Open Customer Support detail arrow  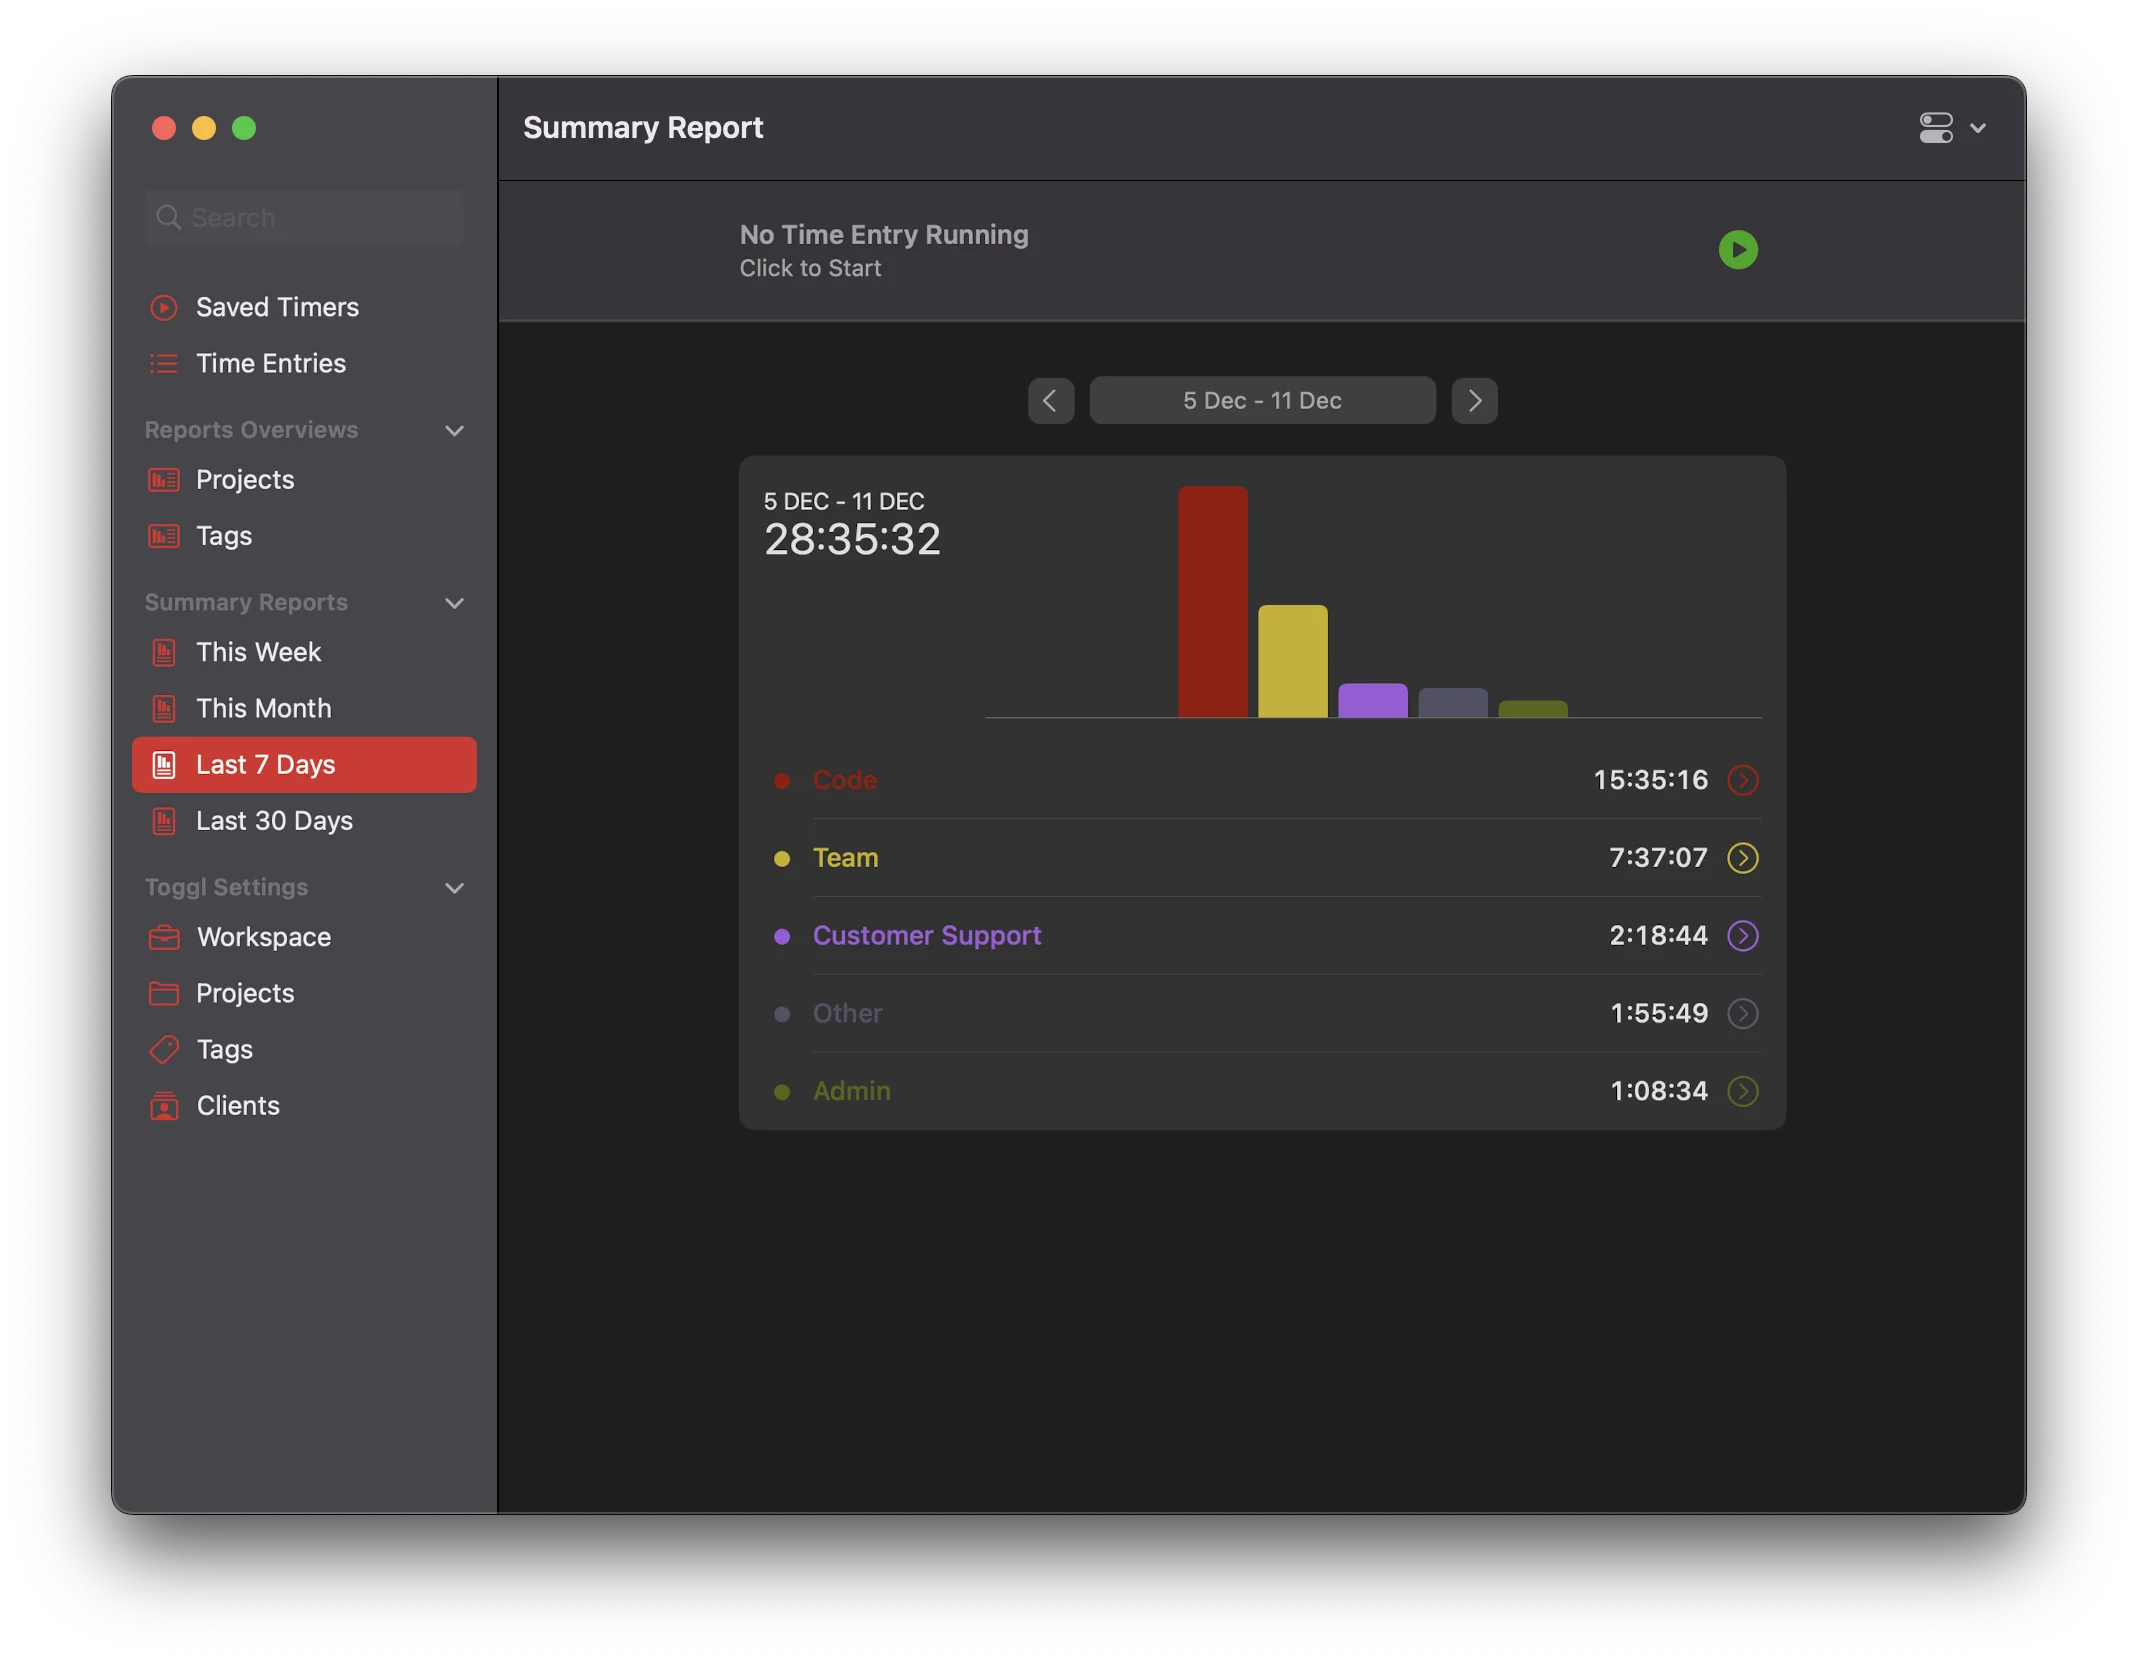[x=1742, y=936]
